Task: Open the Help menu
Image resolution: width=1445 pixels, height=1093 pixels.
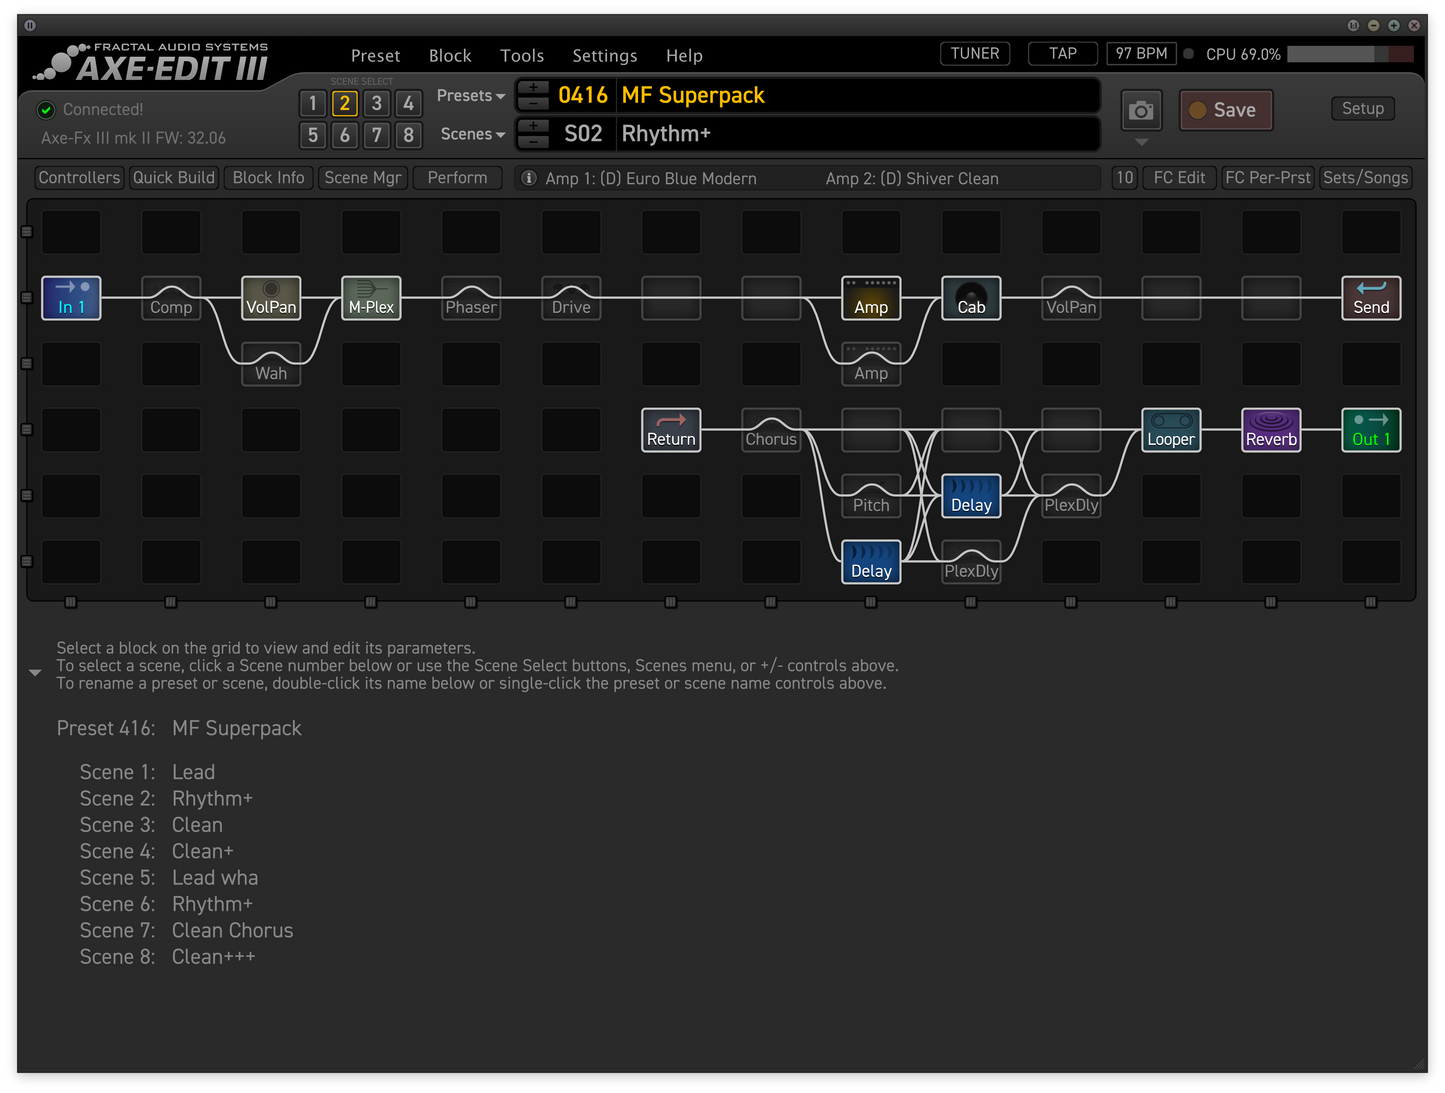Action: coord(685,56)
